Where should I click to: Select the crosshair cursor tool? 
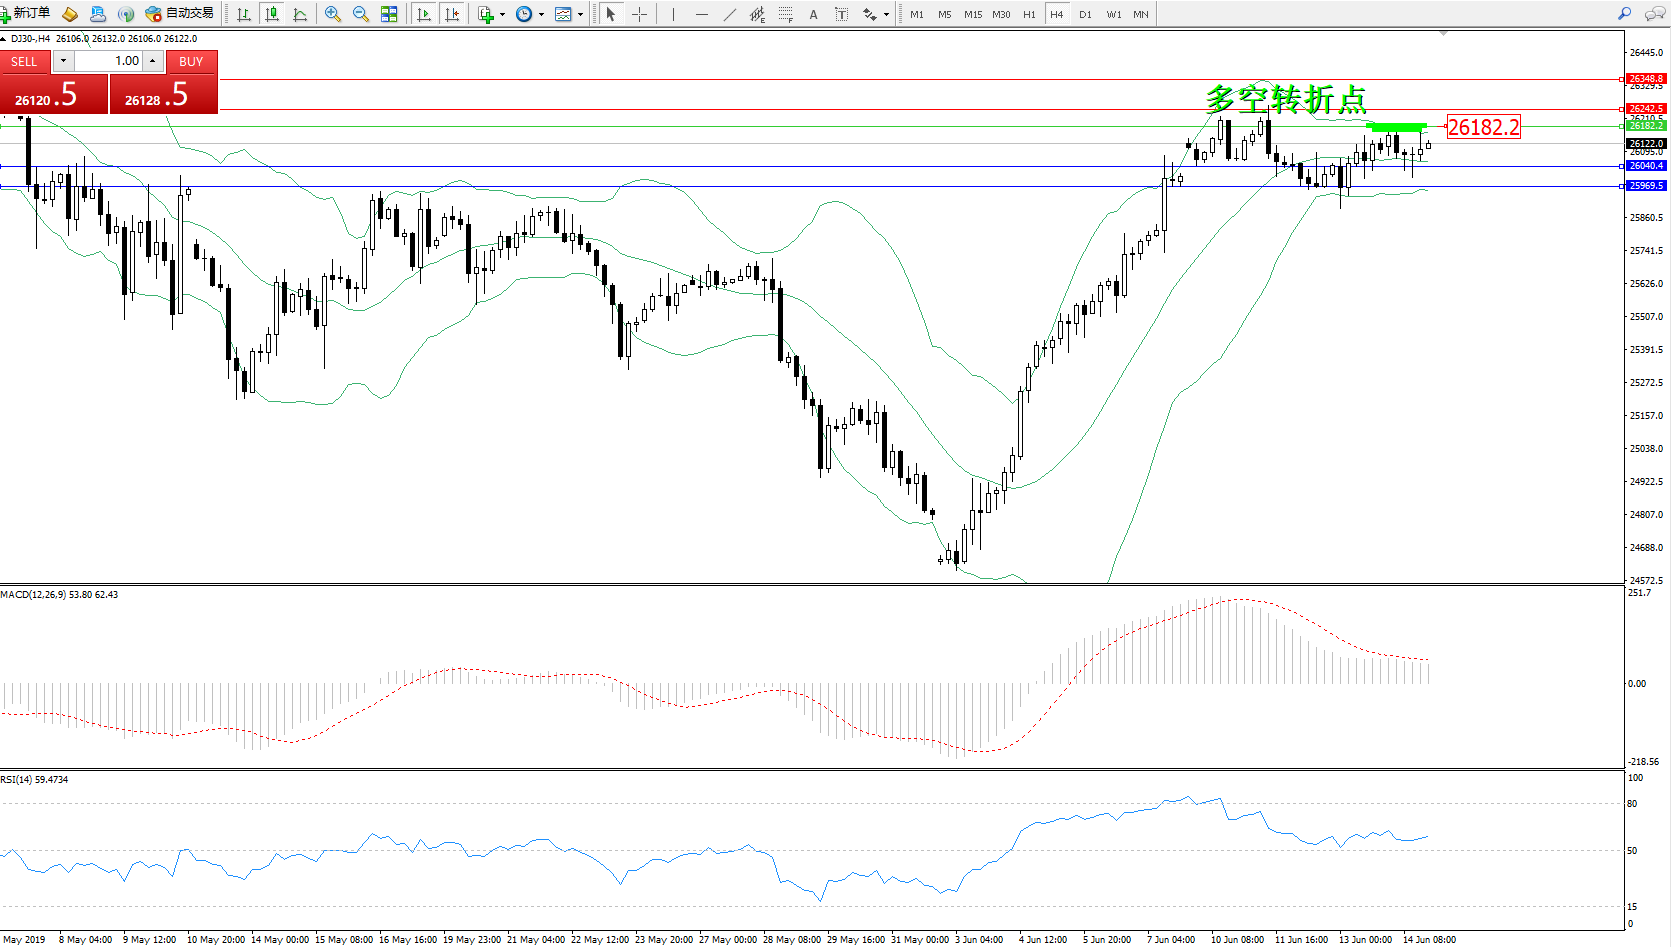(x=639, y=14)
